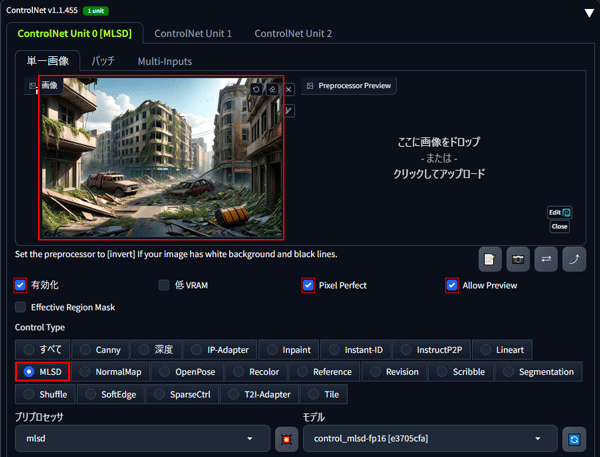Select the Recolor control type
Screen dimensions: 600x457
click(x=256, y=372)
